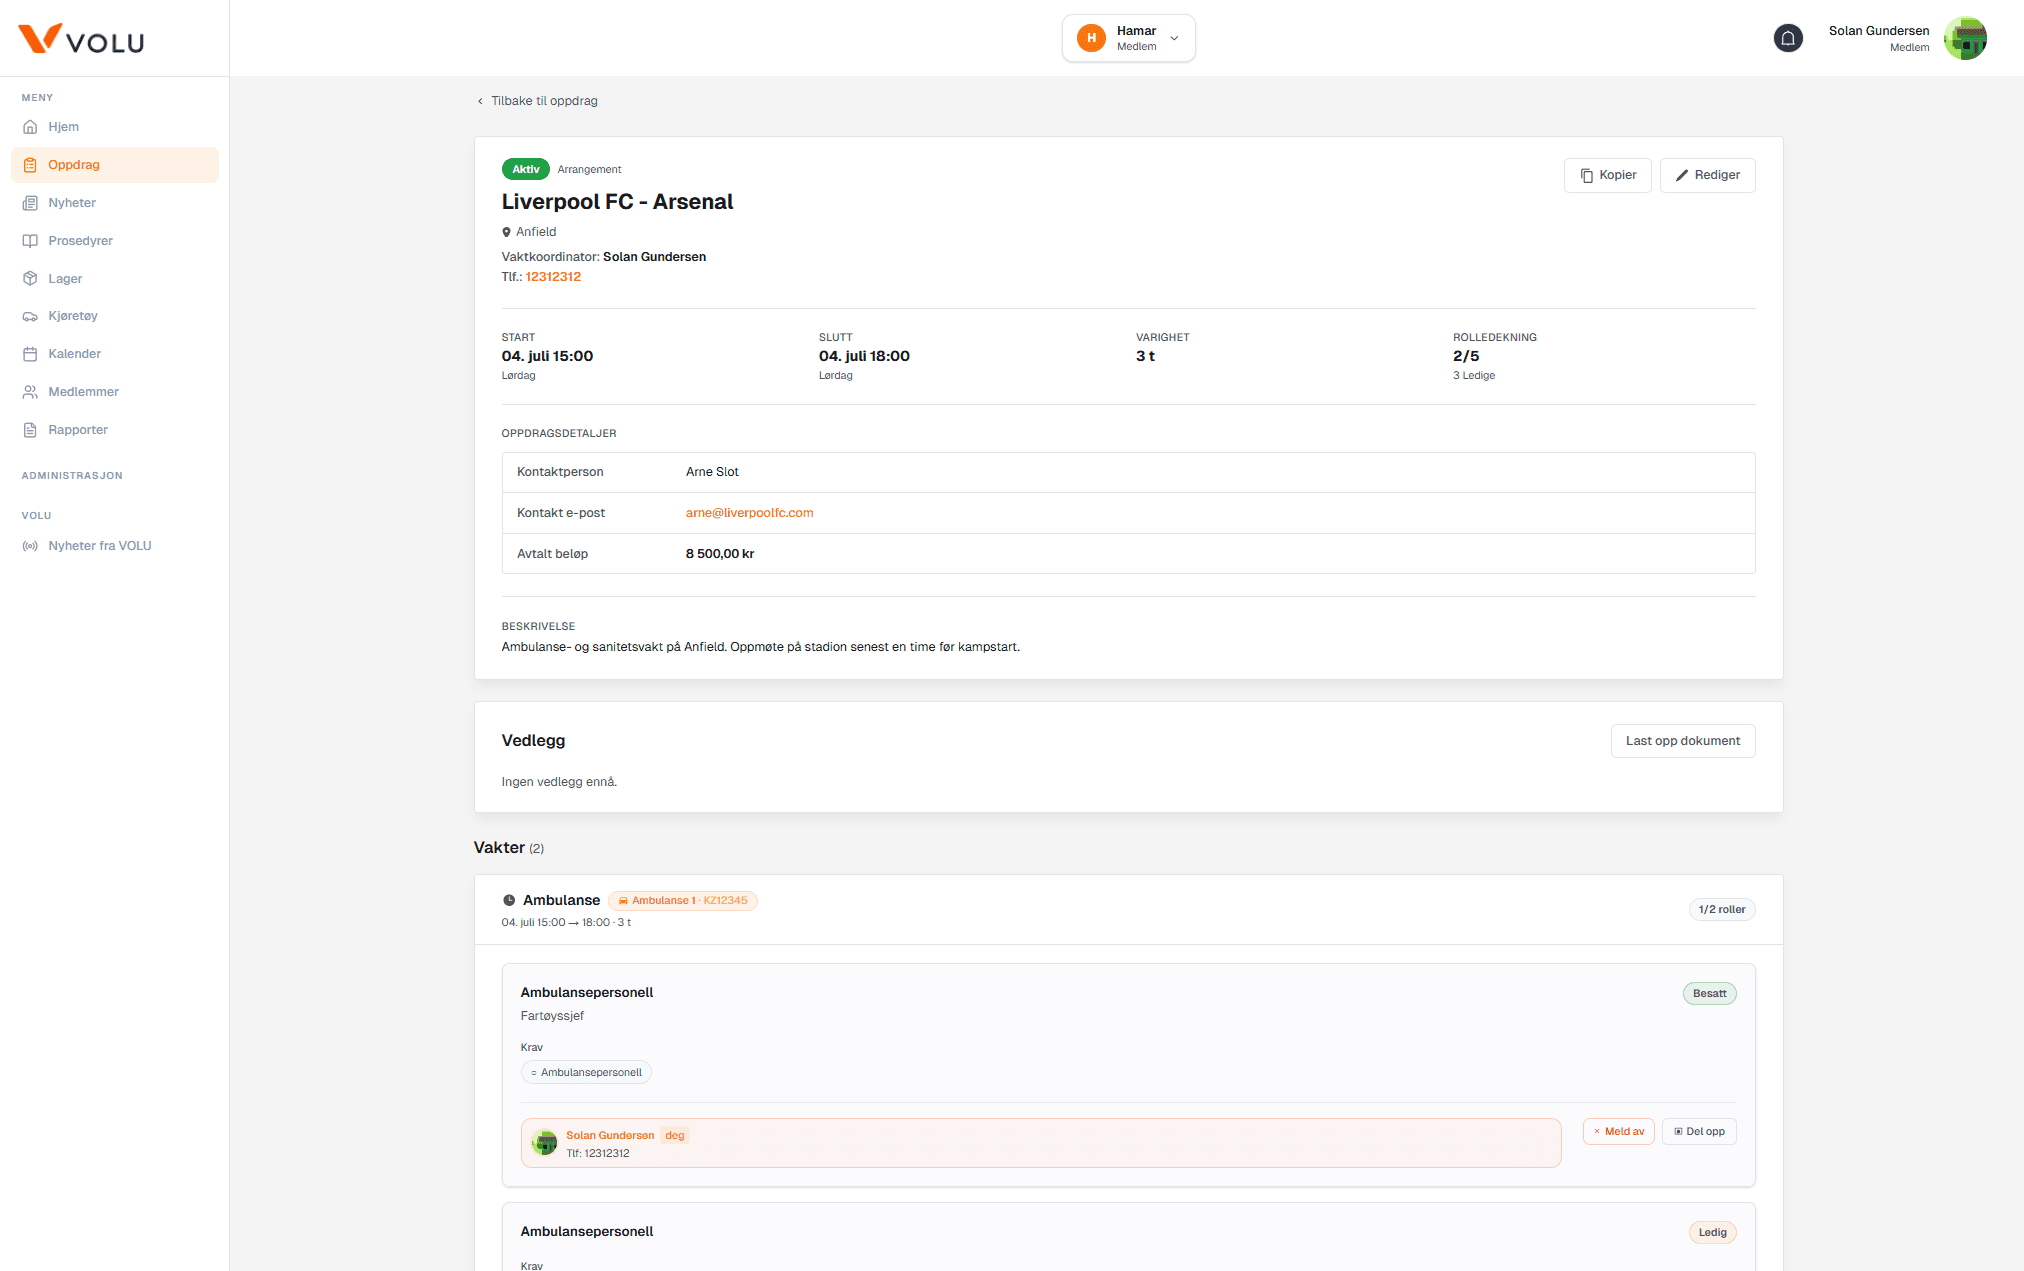2024x1271 pixels.
Task: Click the orange Hamar H badge
Action: pyautogui.click(x=1091, y=38)
